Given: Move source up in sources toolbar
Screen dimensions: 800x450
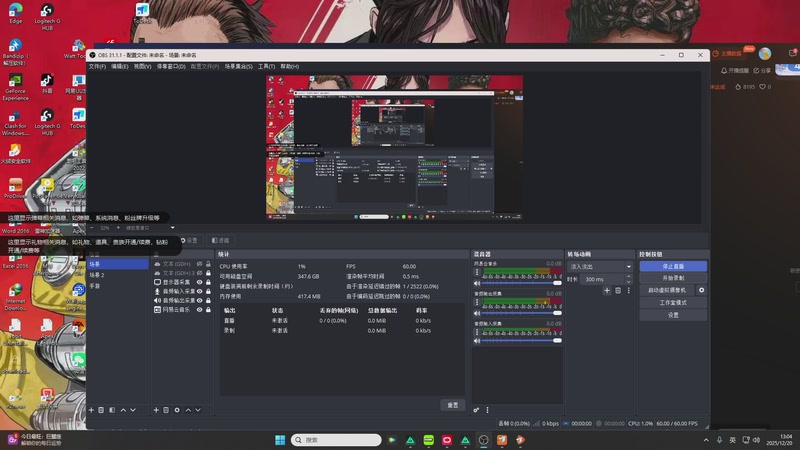Looking at the screenshot, I should point(188,410).
